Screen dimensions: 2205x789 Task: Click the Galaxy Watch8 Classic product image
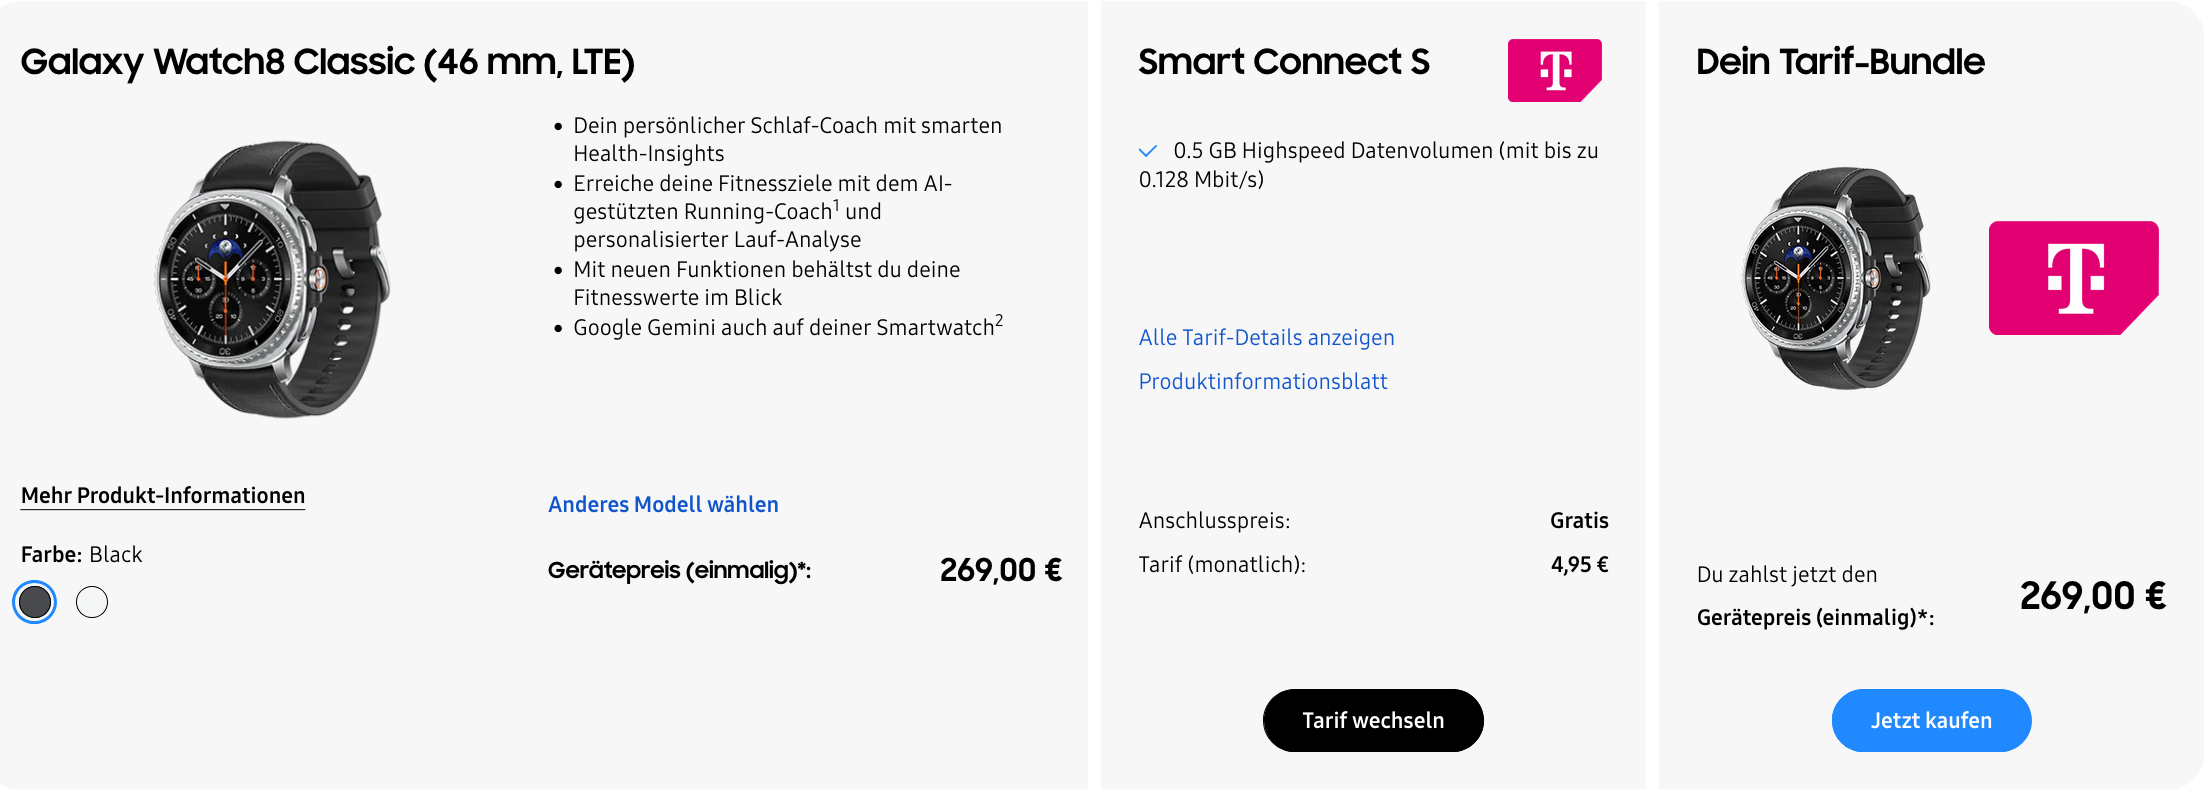[272, 278]
